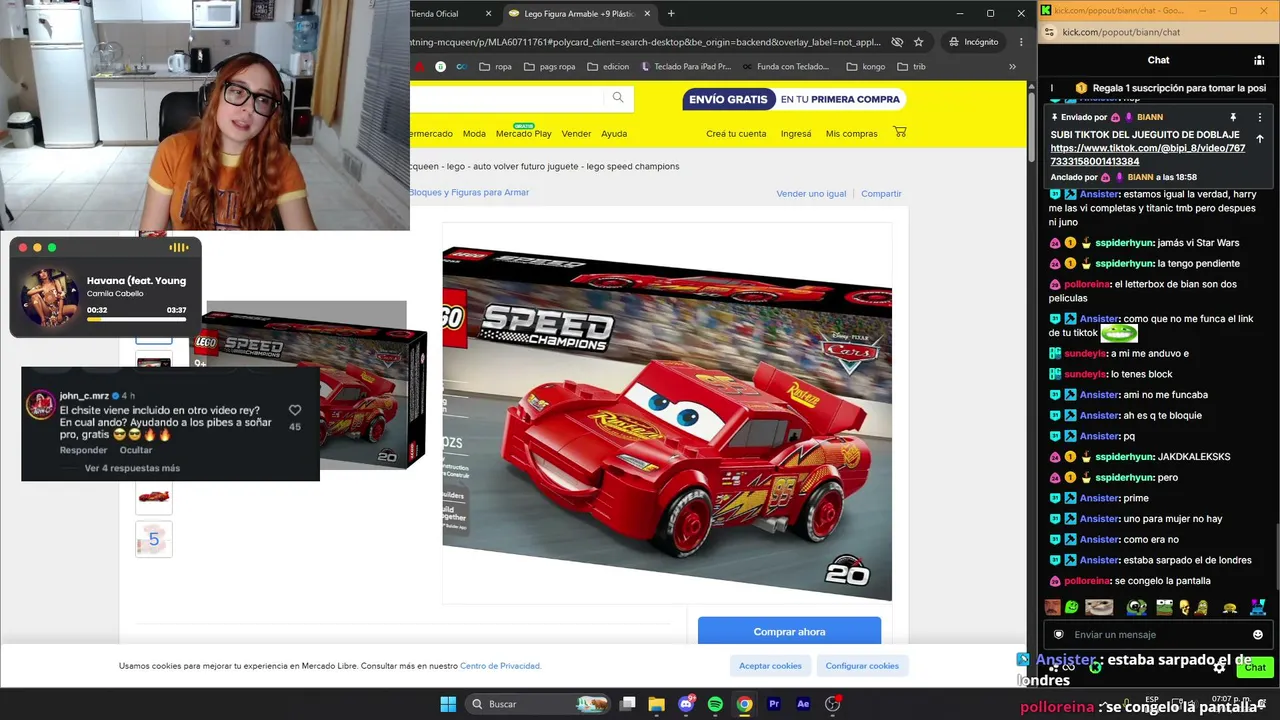Viewport: 1280px width, 720px height.
Task: Expand Ver 4 respuestas más
Action: 132,468
